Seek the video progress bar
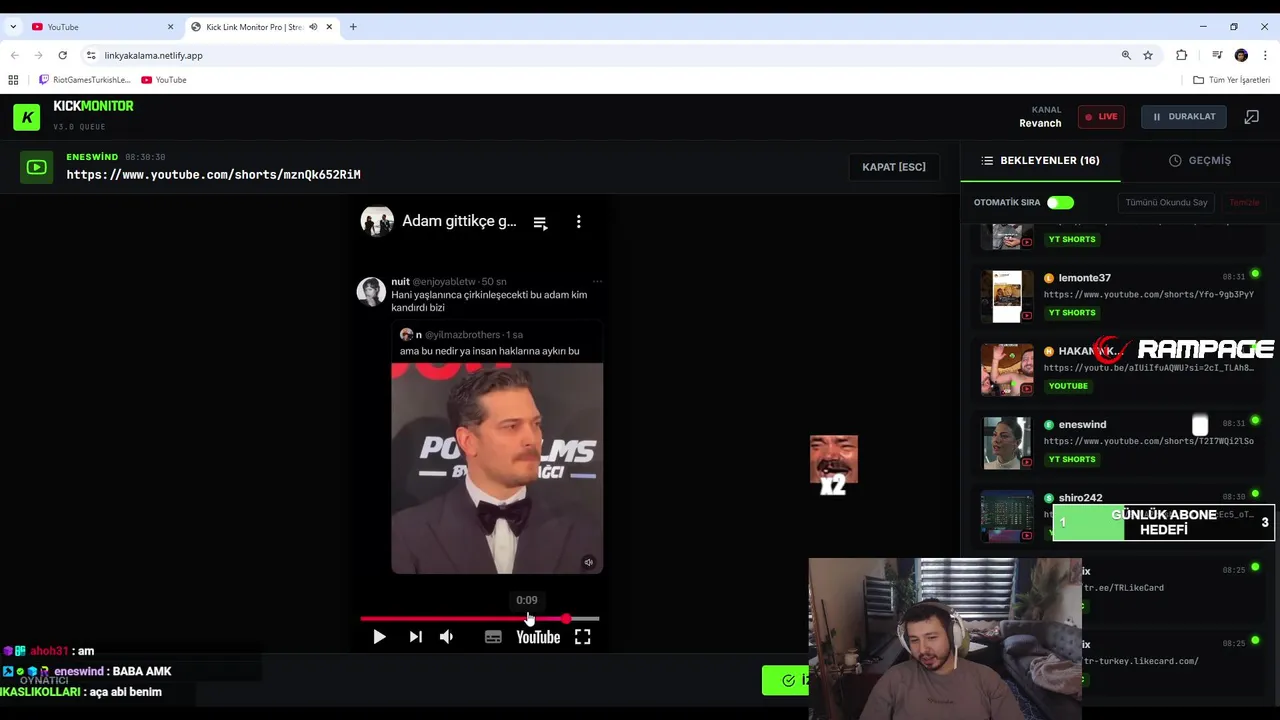 [480, 619]
